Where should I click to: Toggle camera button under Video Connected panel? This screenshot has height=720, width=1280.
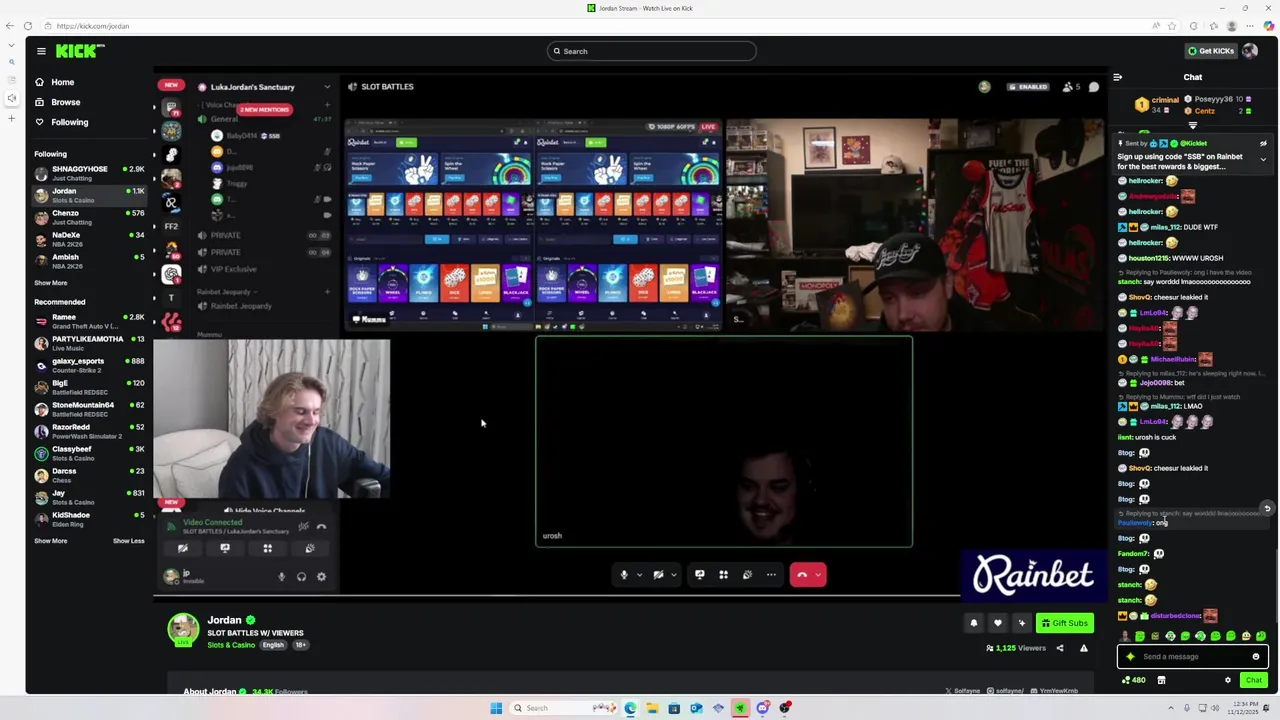pyautogui.click(x=182, y=548)
